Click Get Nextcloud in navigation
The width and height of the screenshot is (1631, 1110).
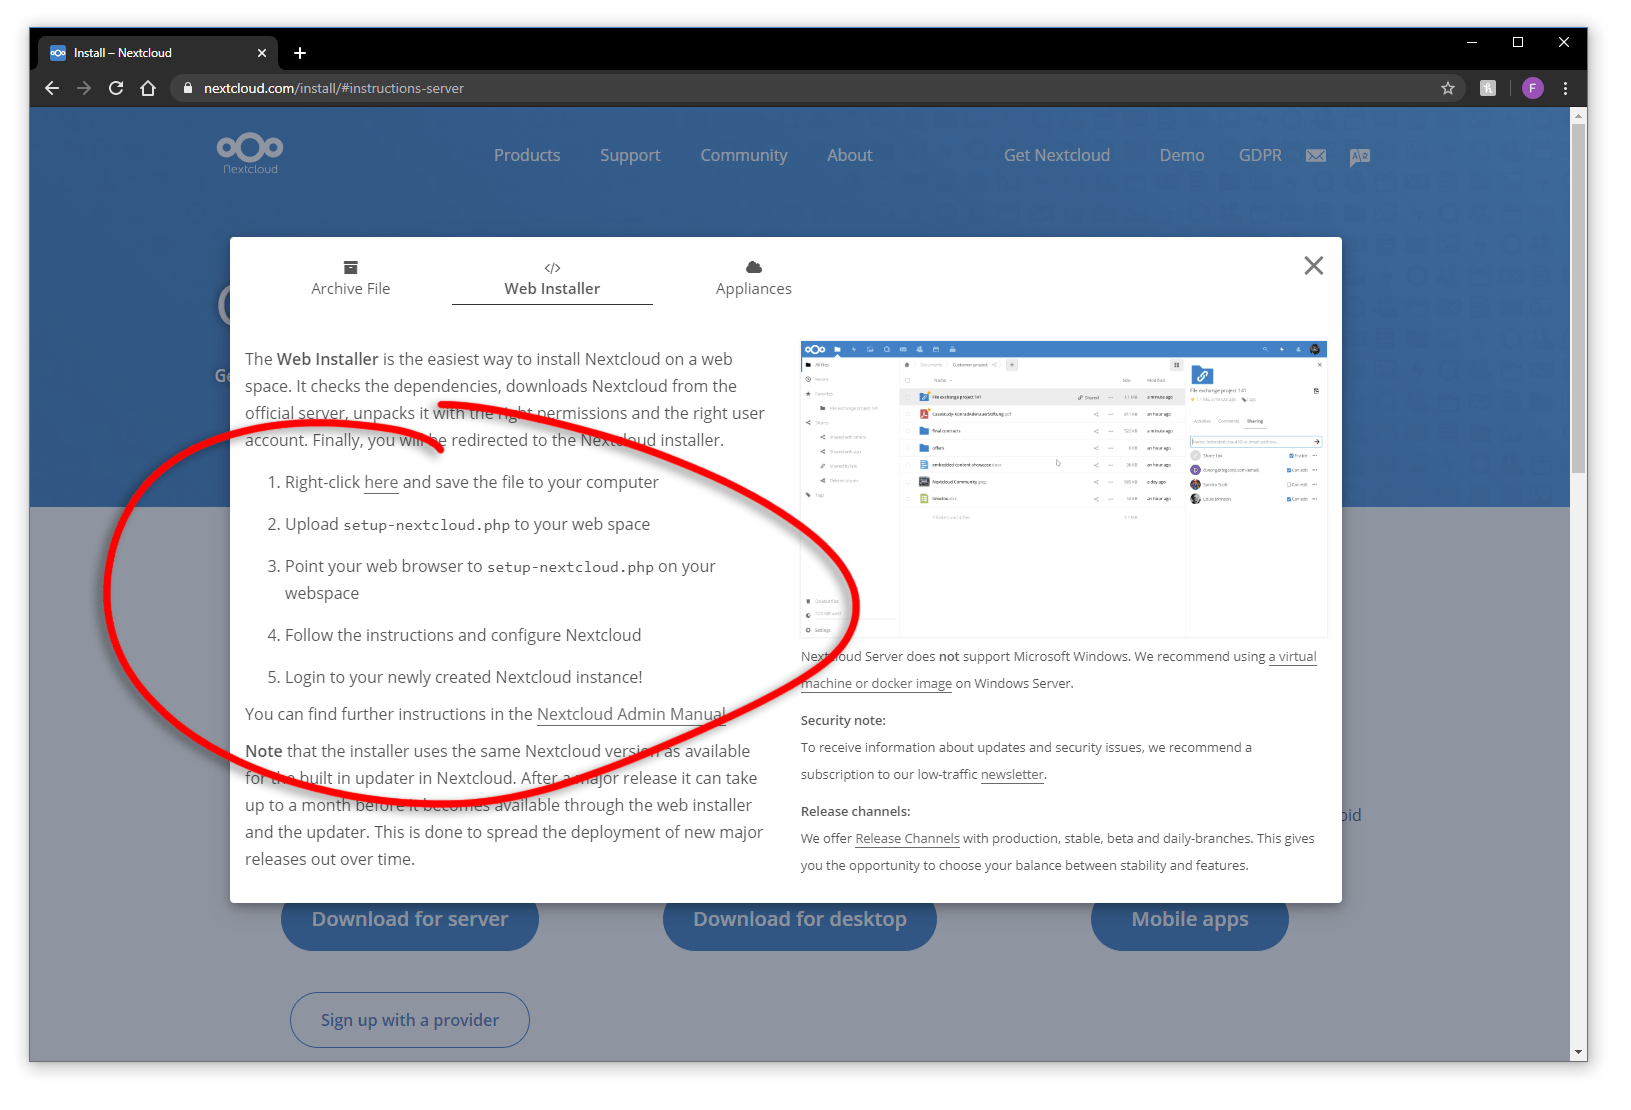click(x=1057, y=155)
